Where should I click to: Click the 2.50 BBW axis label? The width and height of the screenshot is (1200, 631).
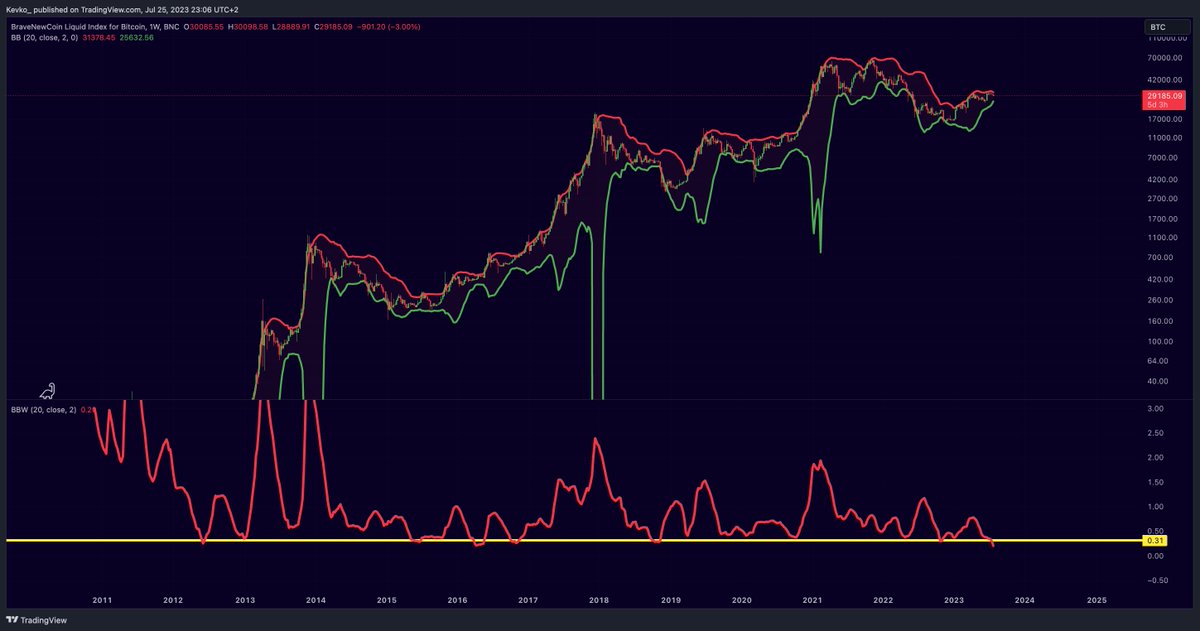(1156, 433)
